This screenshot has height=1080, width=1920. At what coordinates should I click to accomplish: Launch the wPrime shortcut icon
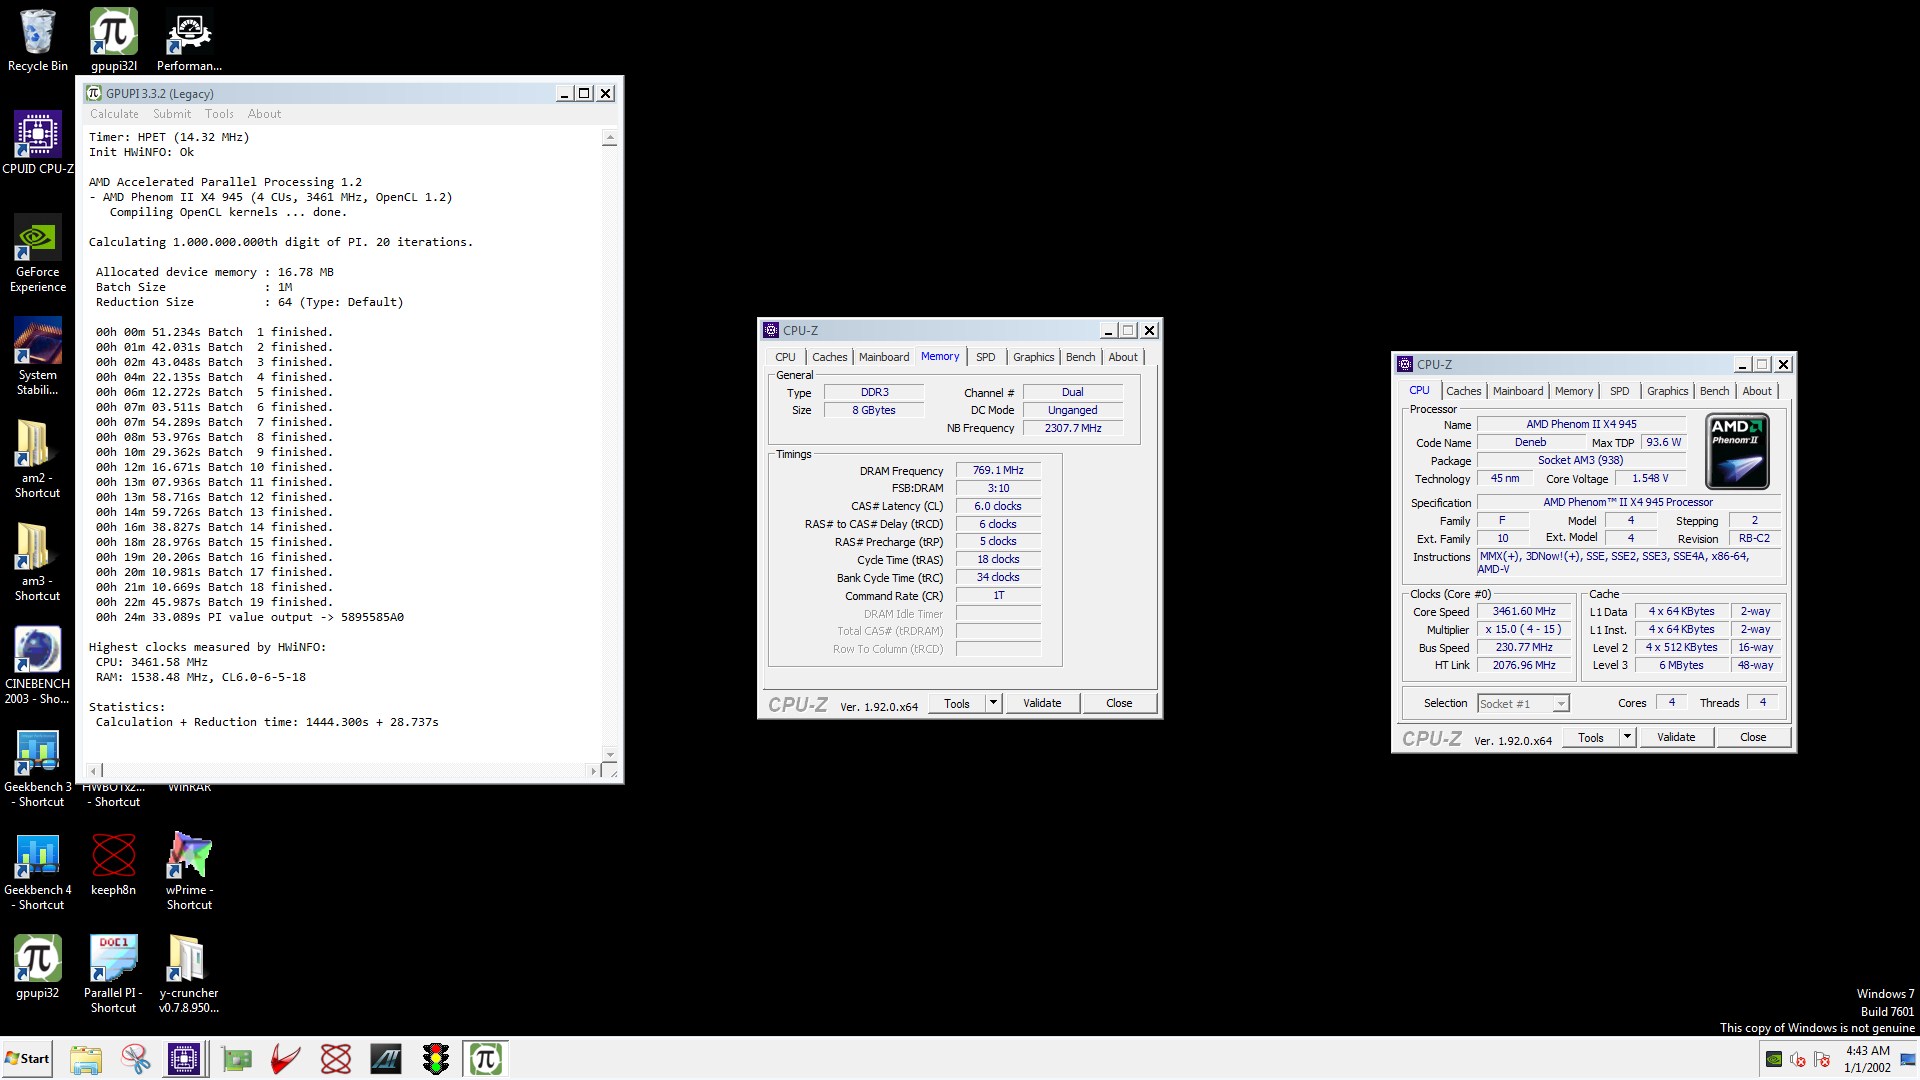(189, 872)
